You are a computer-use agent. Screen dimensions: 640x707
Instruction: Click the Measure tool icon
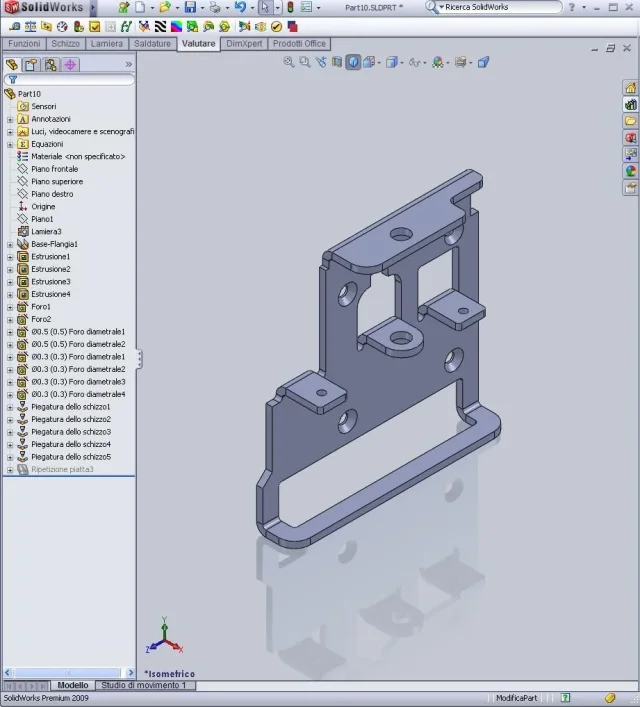pos(14,27)
